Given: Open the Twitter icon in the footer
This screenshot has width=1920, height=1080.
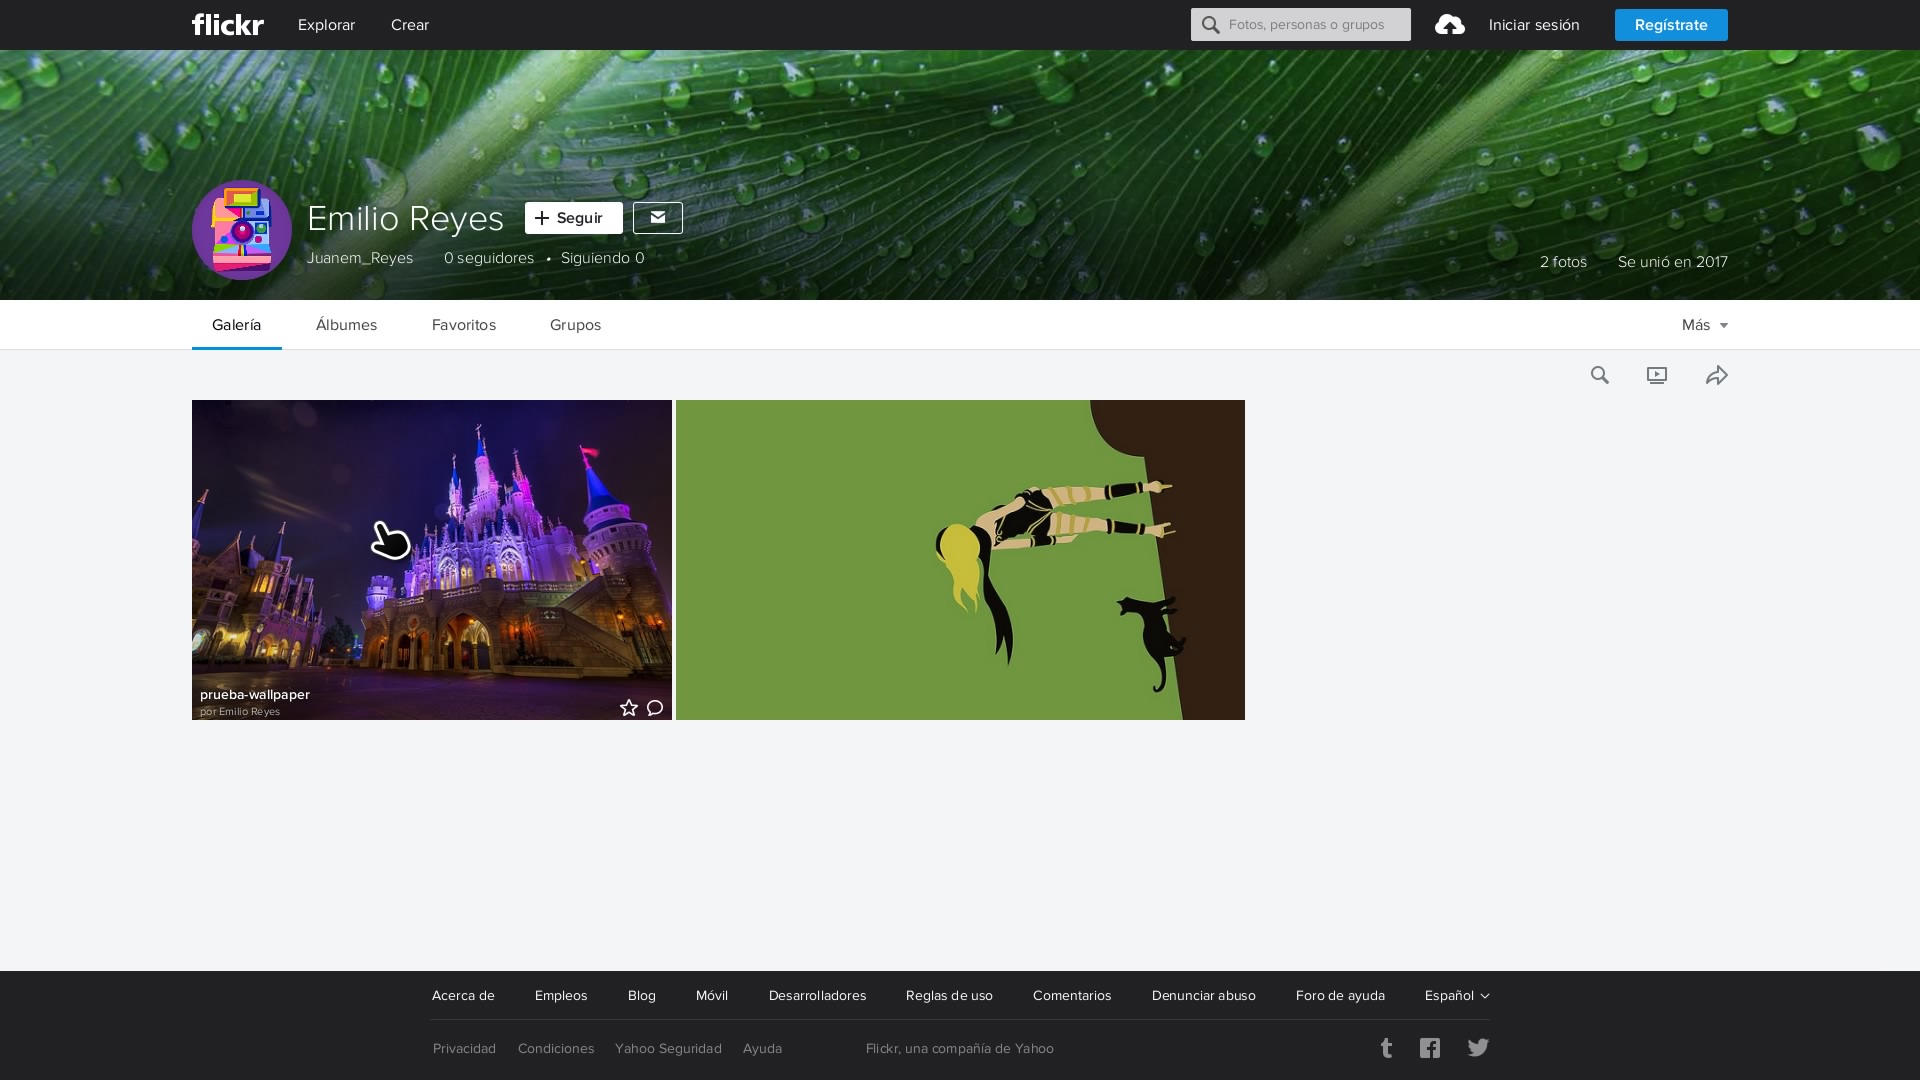Looking at the screenshot, I should (x=1478, y=1048).
